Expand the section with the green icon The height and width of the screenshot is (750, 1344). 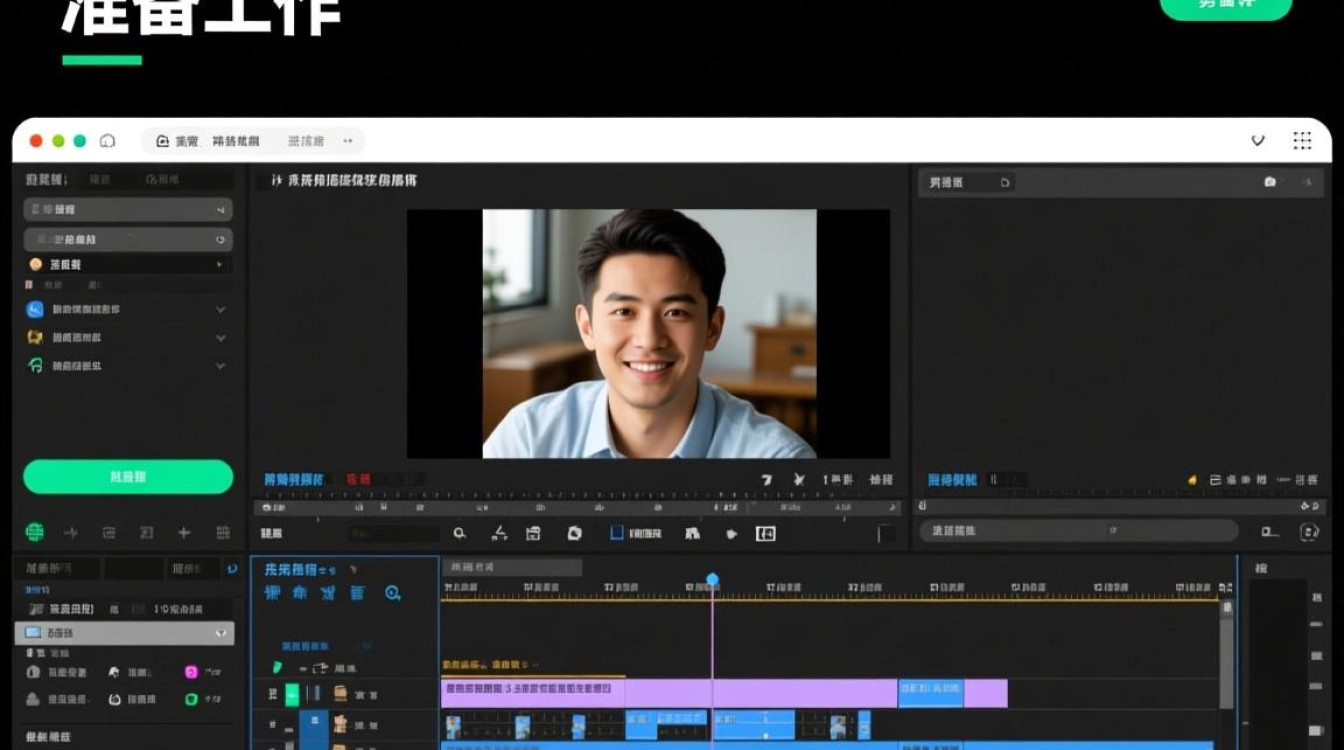pos(128,366)
